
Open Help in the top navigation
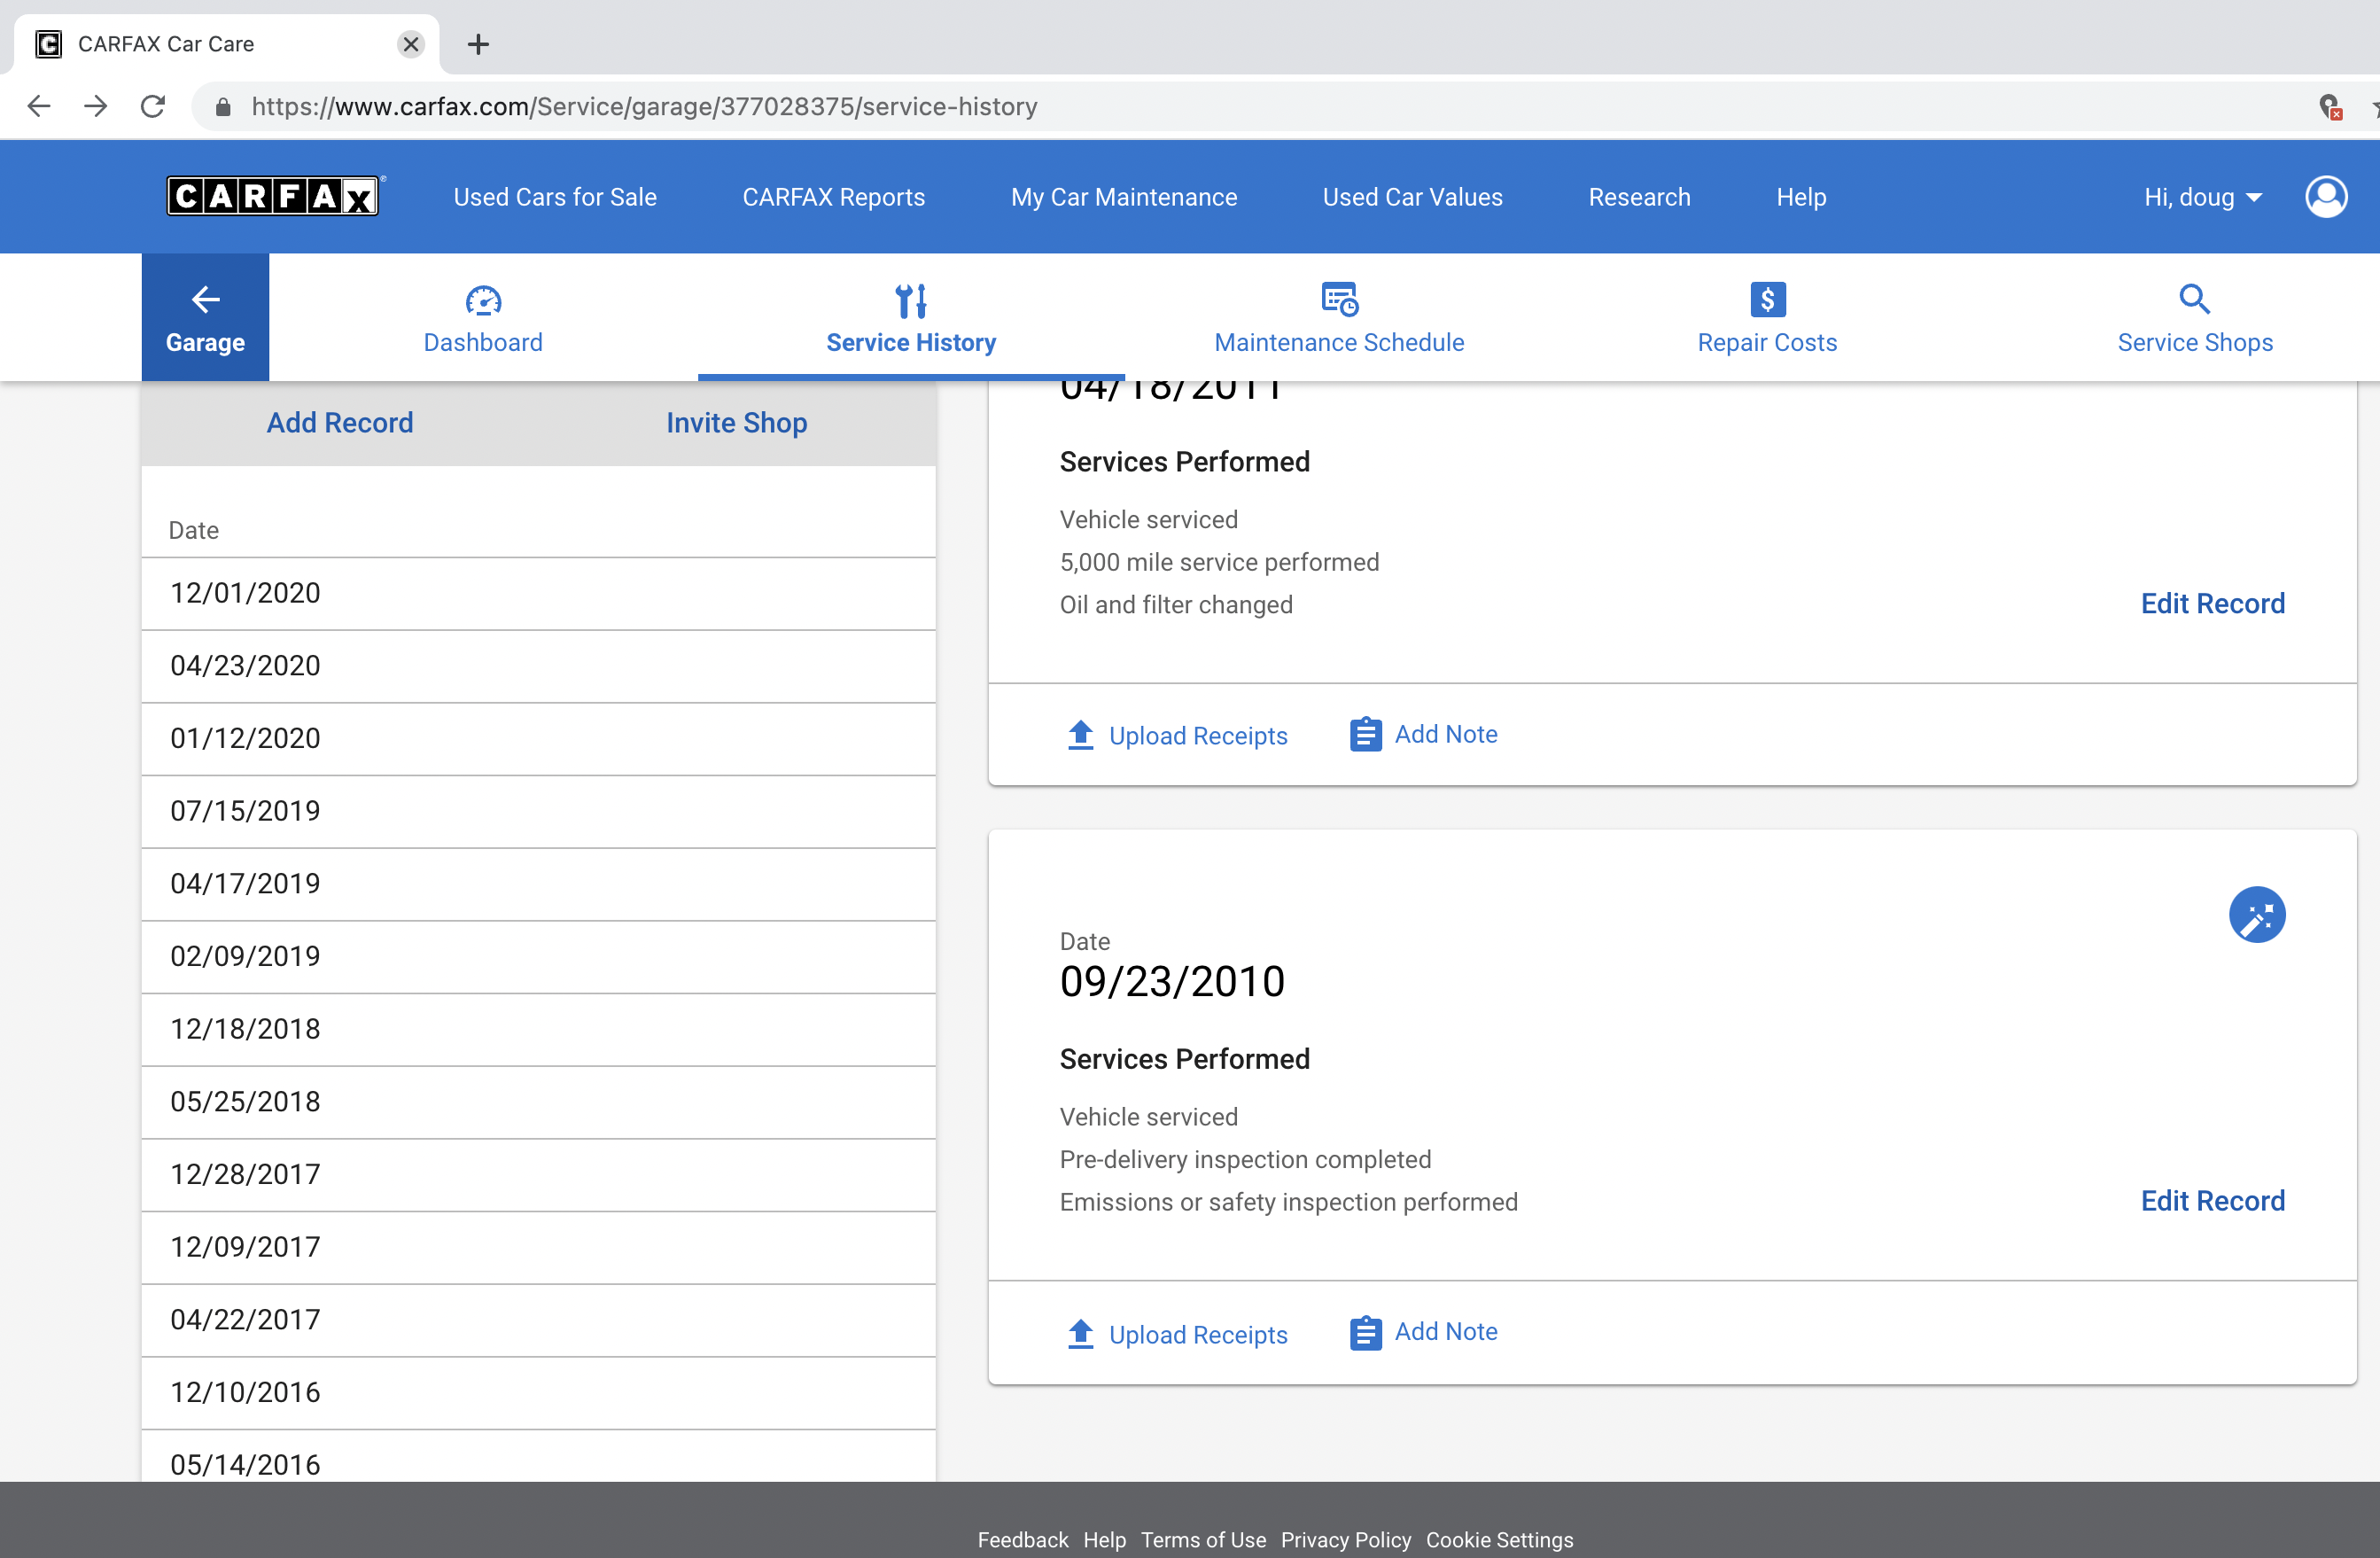[1801, 197]
